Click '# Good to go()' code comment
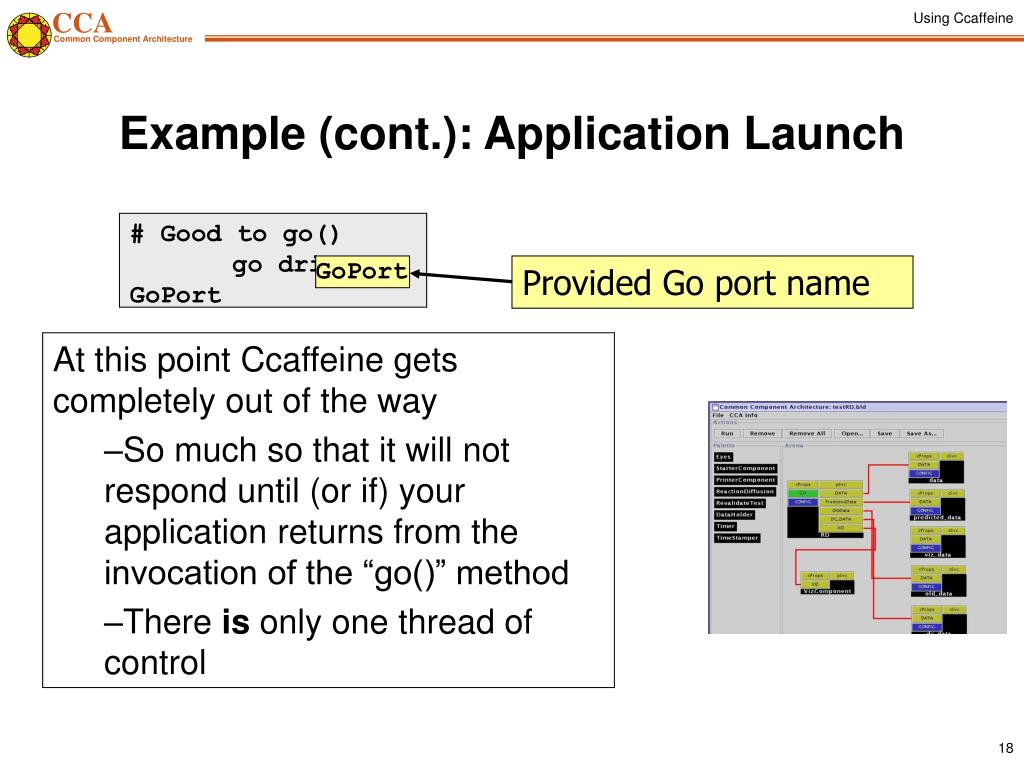This screenshot has width=1024, height=768. pos(234,234)
